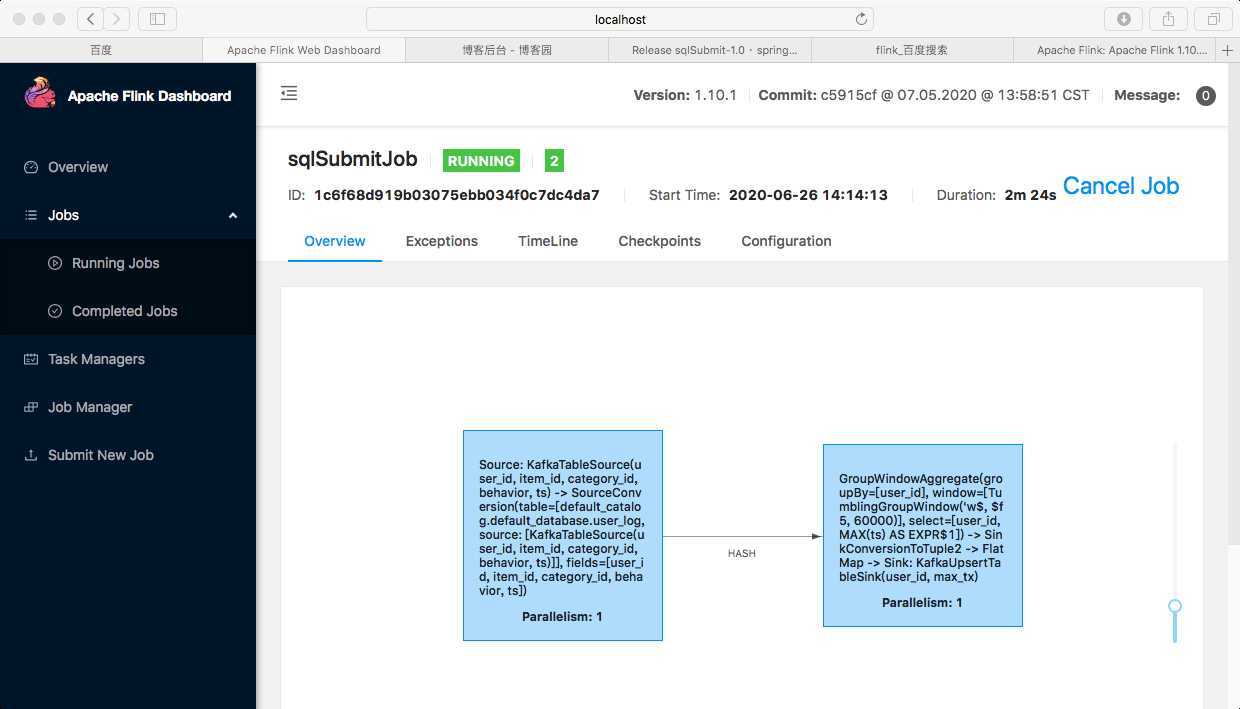Switch to the TimeLine tab
The image size is (1240, 709).
tap(548, 241)
